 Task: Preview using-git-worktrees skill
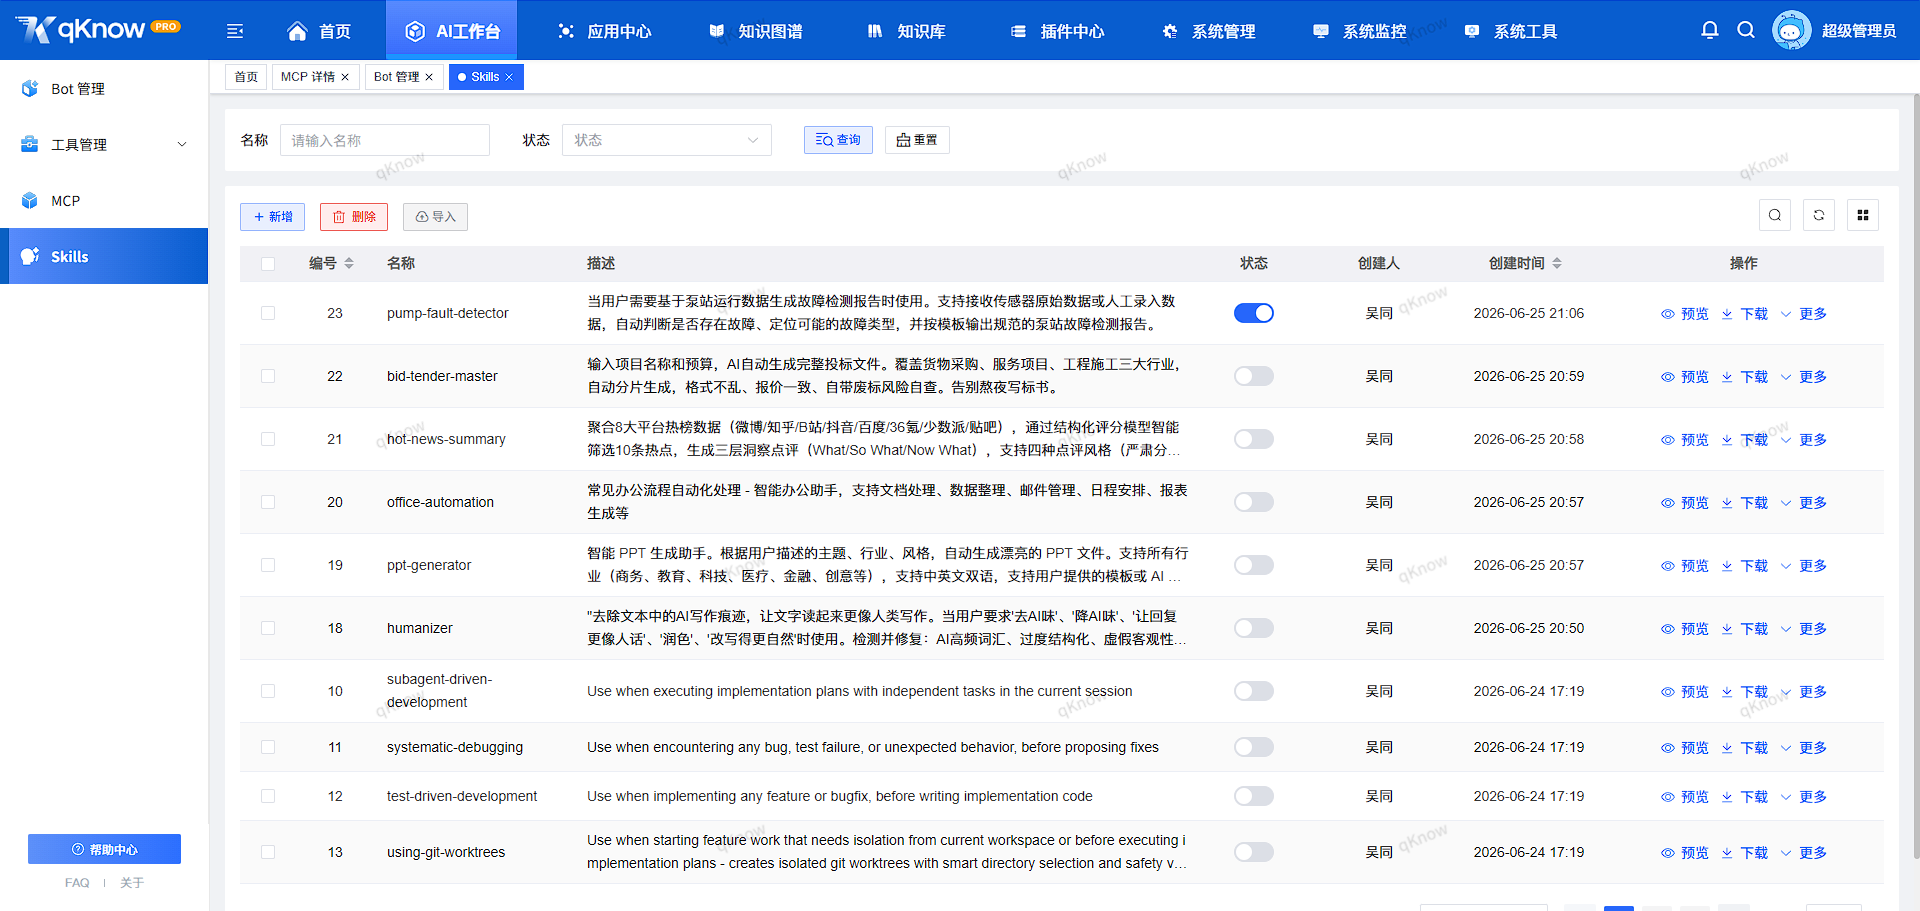tap(1685, 853)
